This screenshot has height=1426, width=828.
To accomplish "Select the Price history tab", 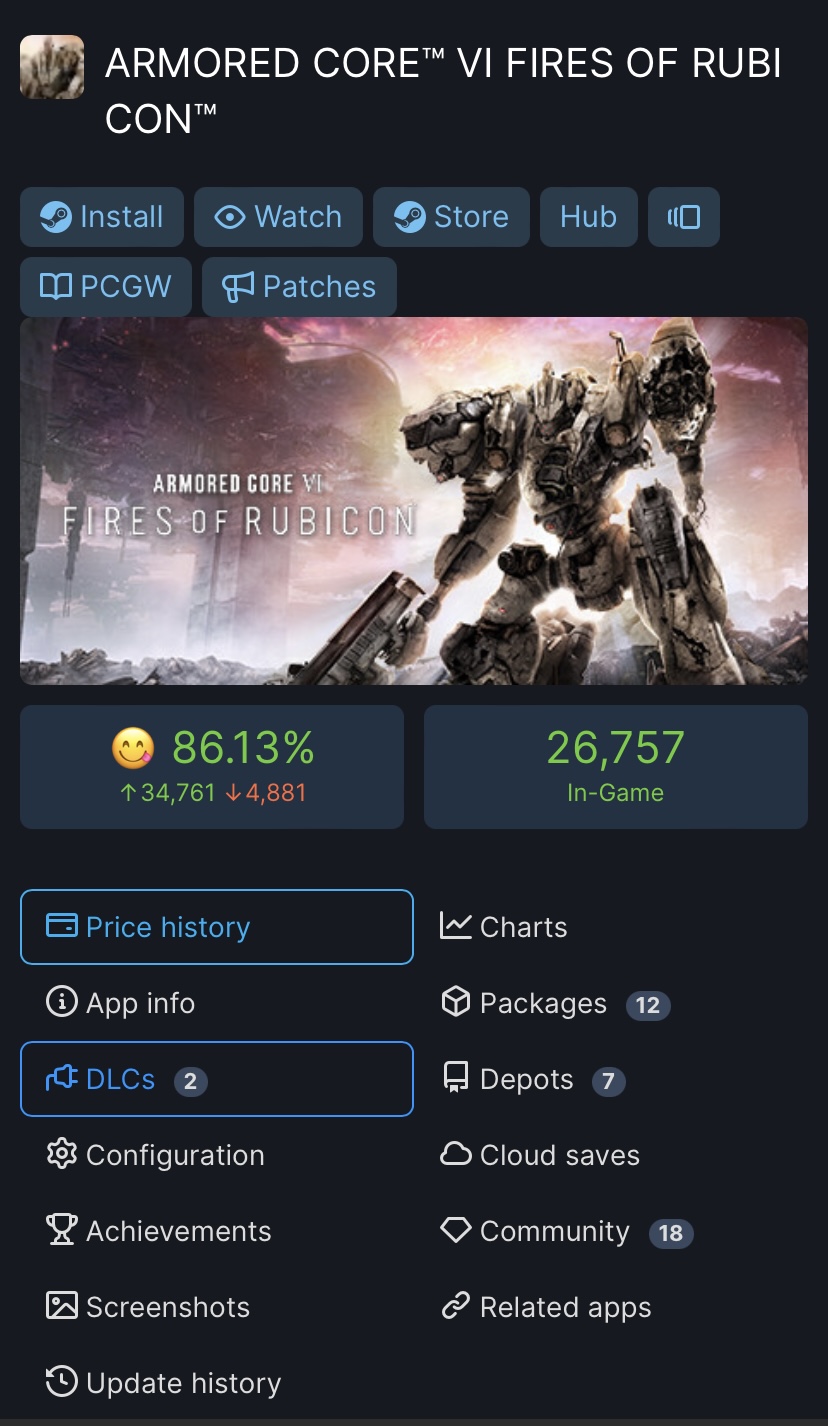I will [x=217, y=927].
